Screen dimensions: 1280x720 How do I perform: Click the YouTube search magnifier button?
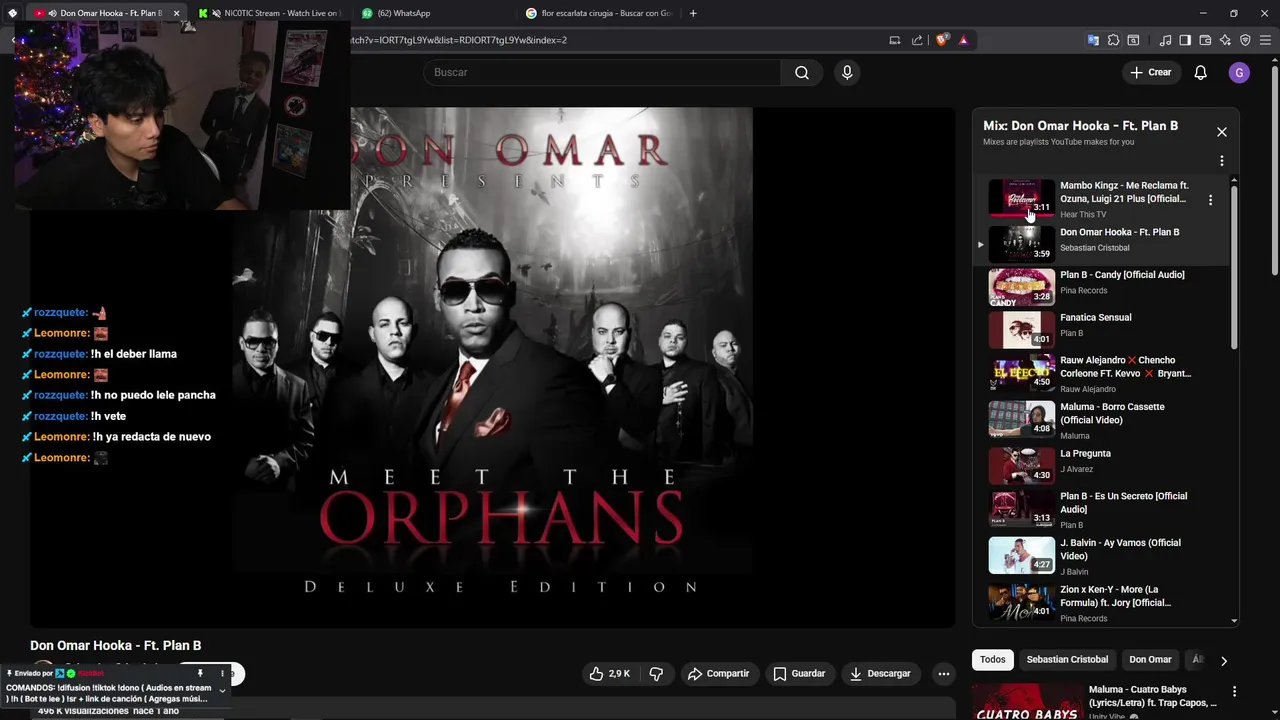(x=802, y=72)
